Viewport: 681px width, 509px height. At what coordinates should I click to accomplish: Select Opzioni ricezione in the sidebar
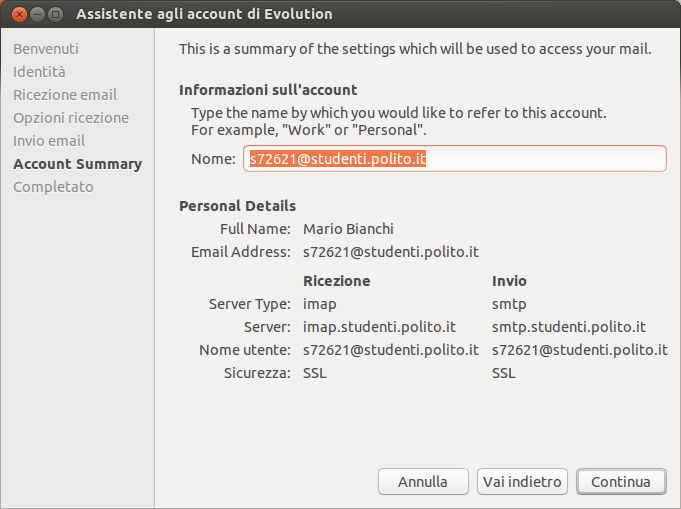pyautogui.click(x=71, y=118)
